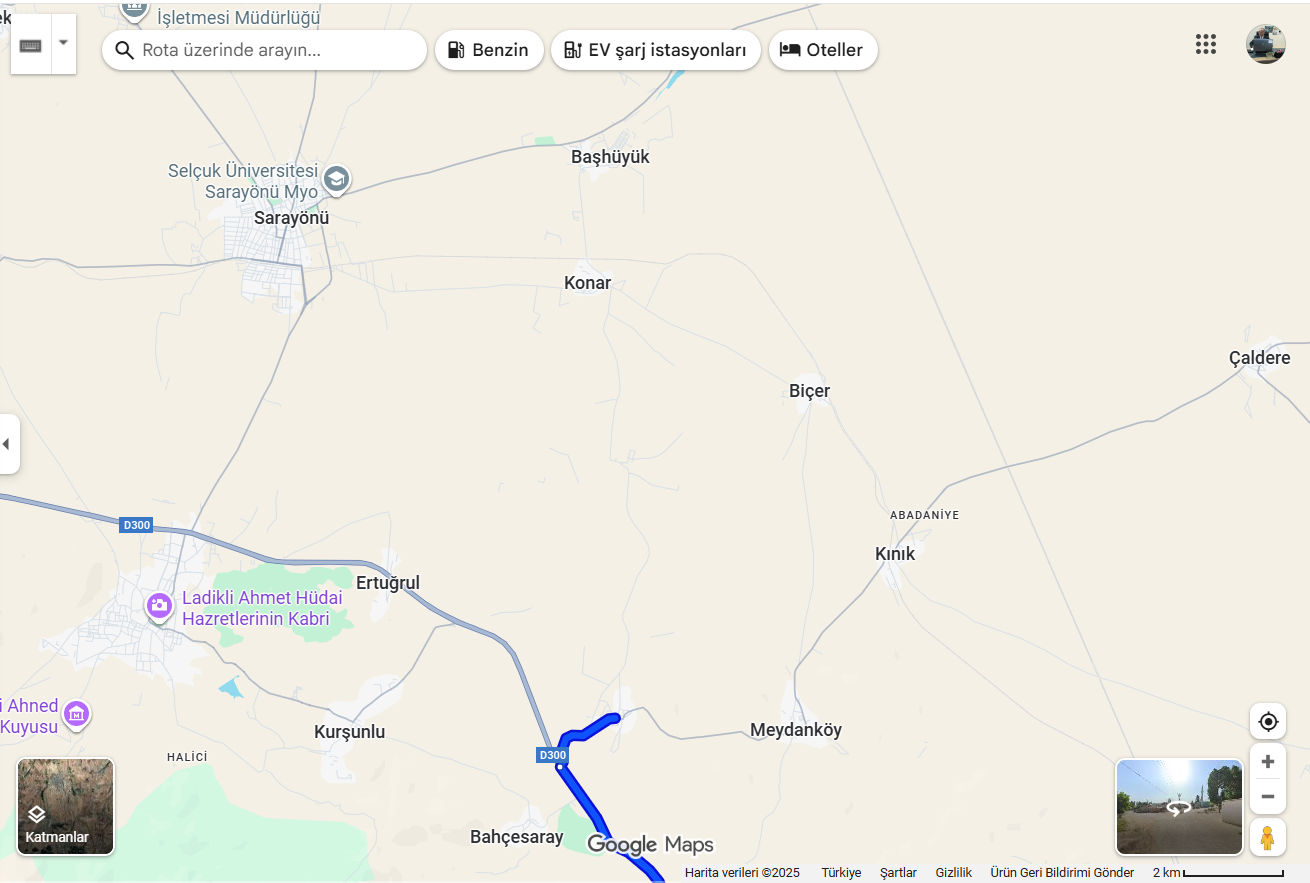
Task: Click the keyboard input tools icon
Action: [x=31, y=45]
